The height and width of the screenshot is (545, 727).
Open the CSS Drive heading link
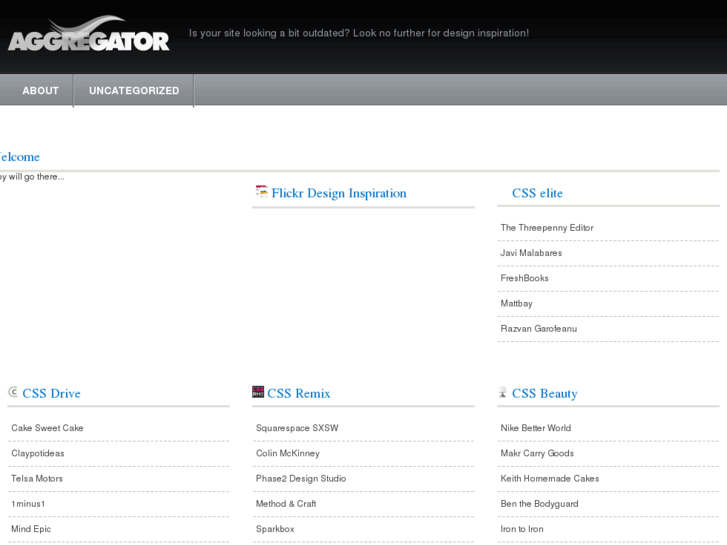pyautogui.click(x=51, y=393)
